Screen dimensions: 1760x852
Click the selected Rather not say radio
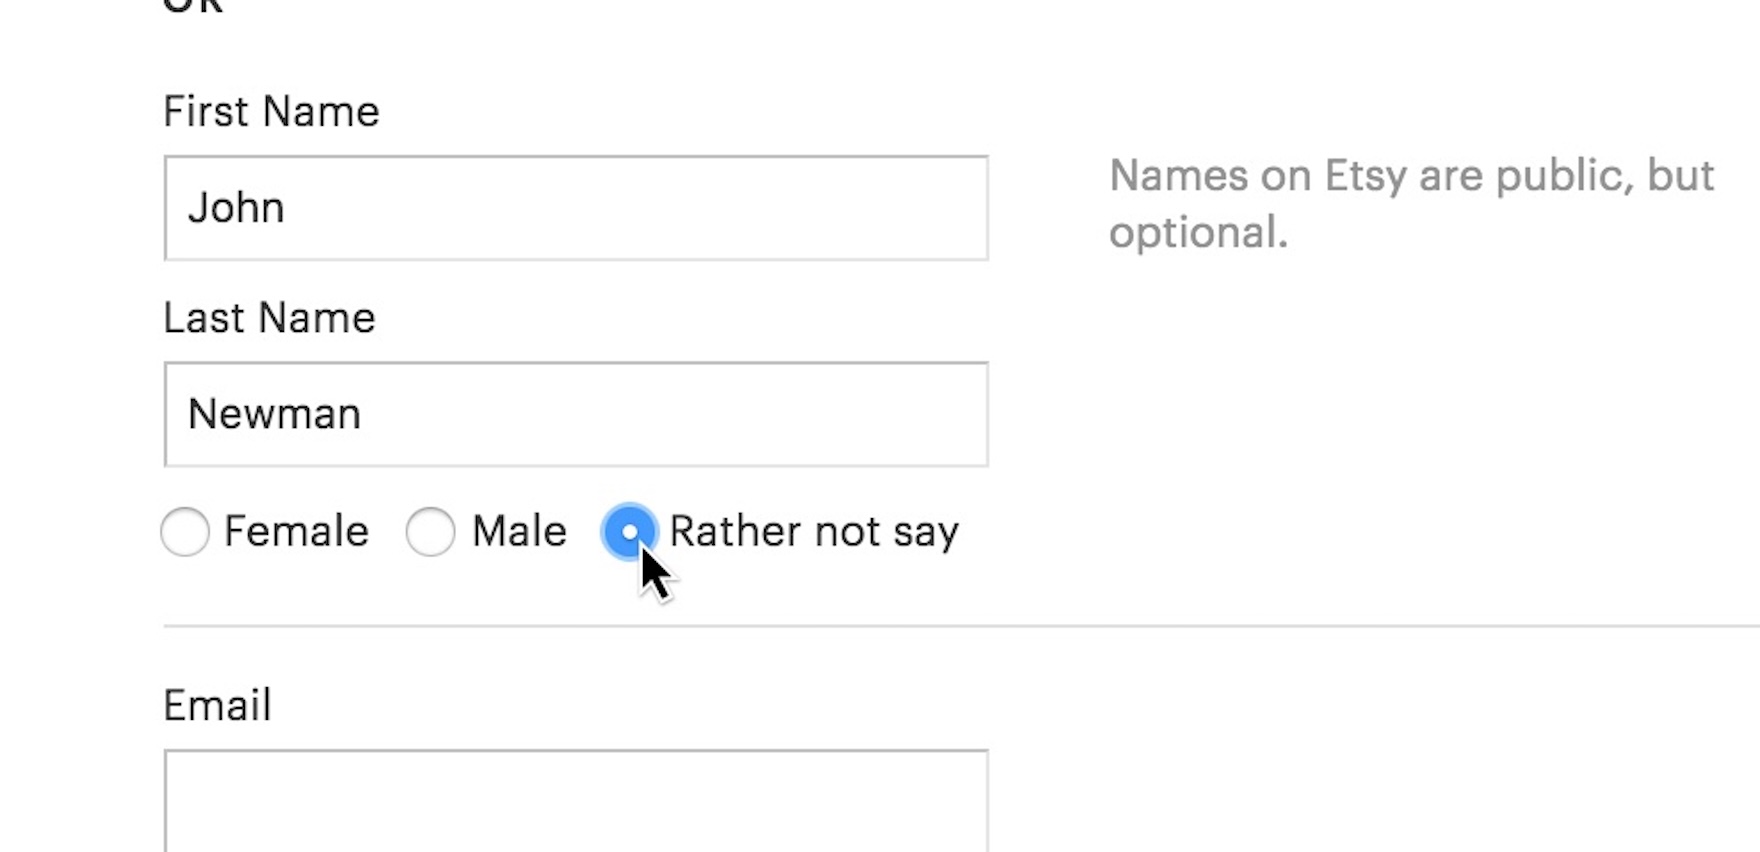tap(629, 531)
